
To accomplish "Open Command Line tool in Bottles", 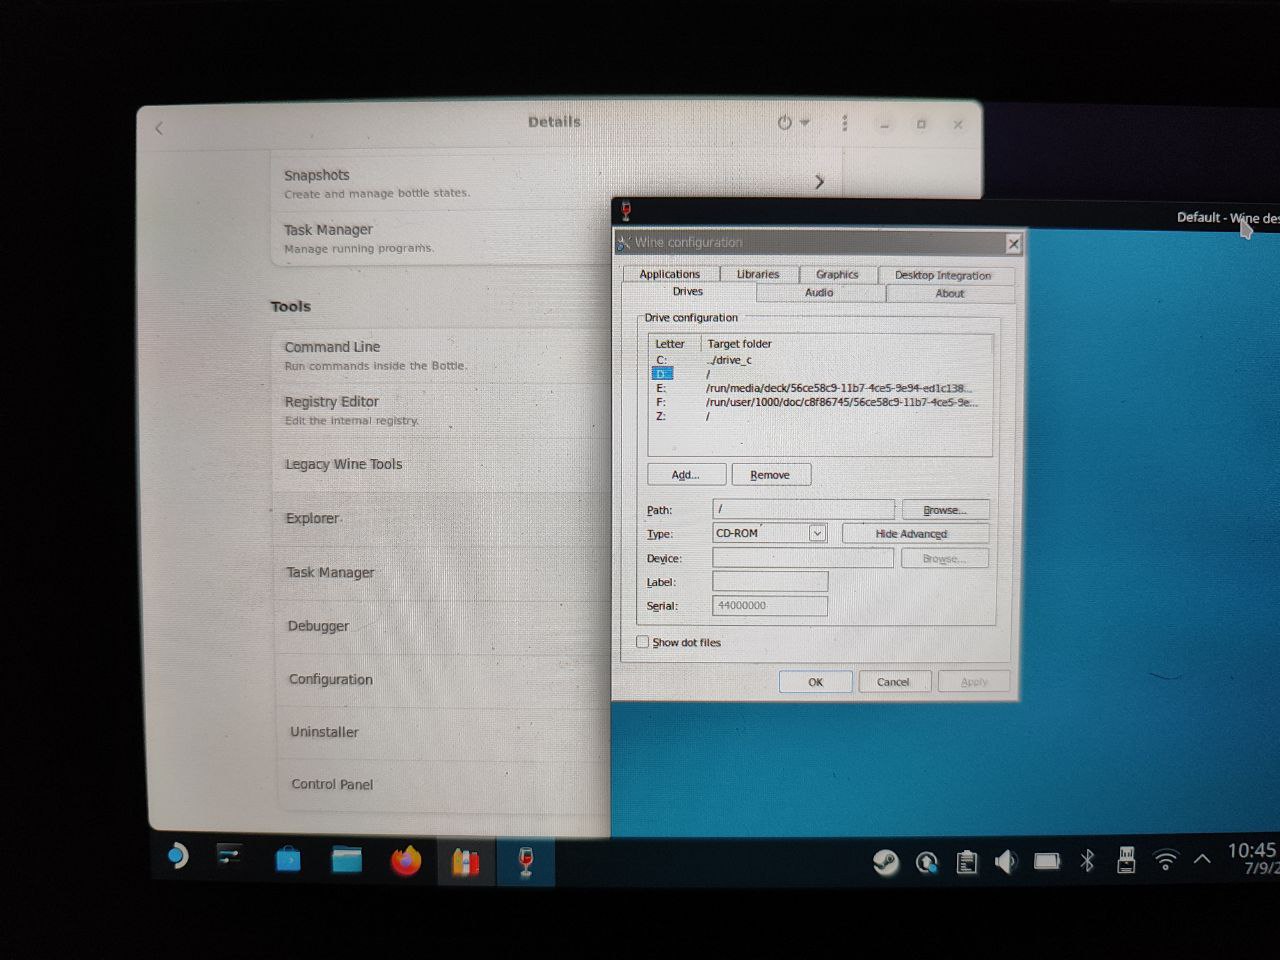I will (440, 355).
